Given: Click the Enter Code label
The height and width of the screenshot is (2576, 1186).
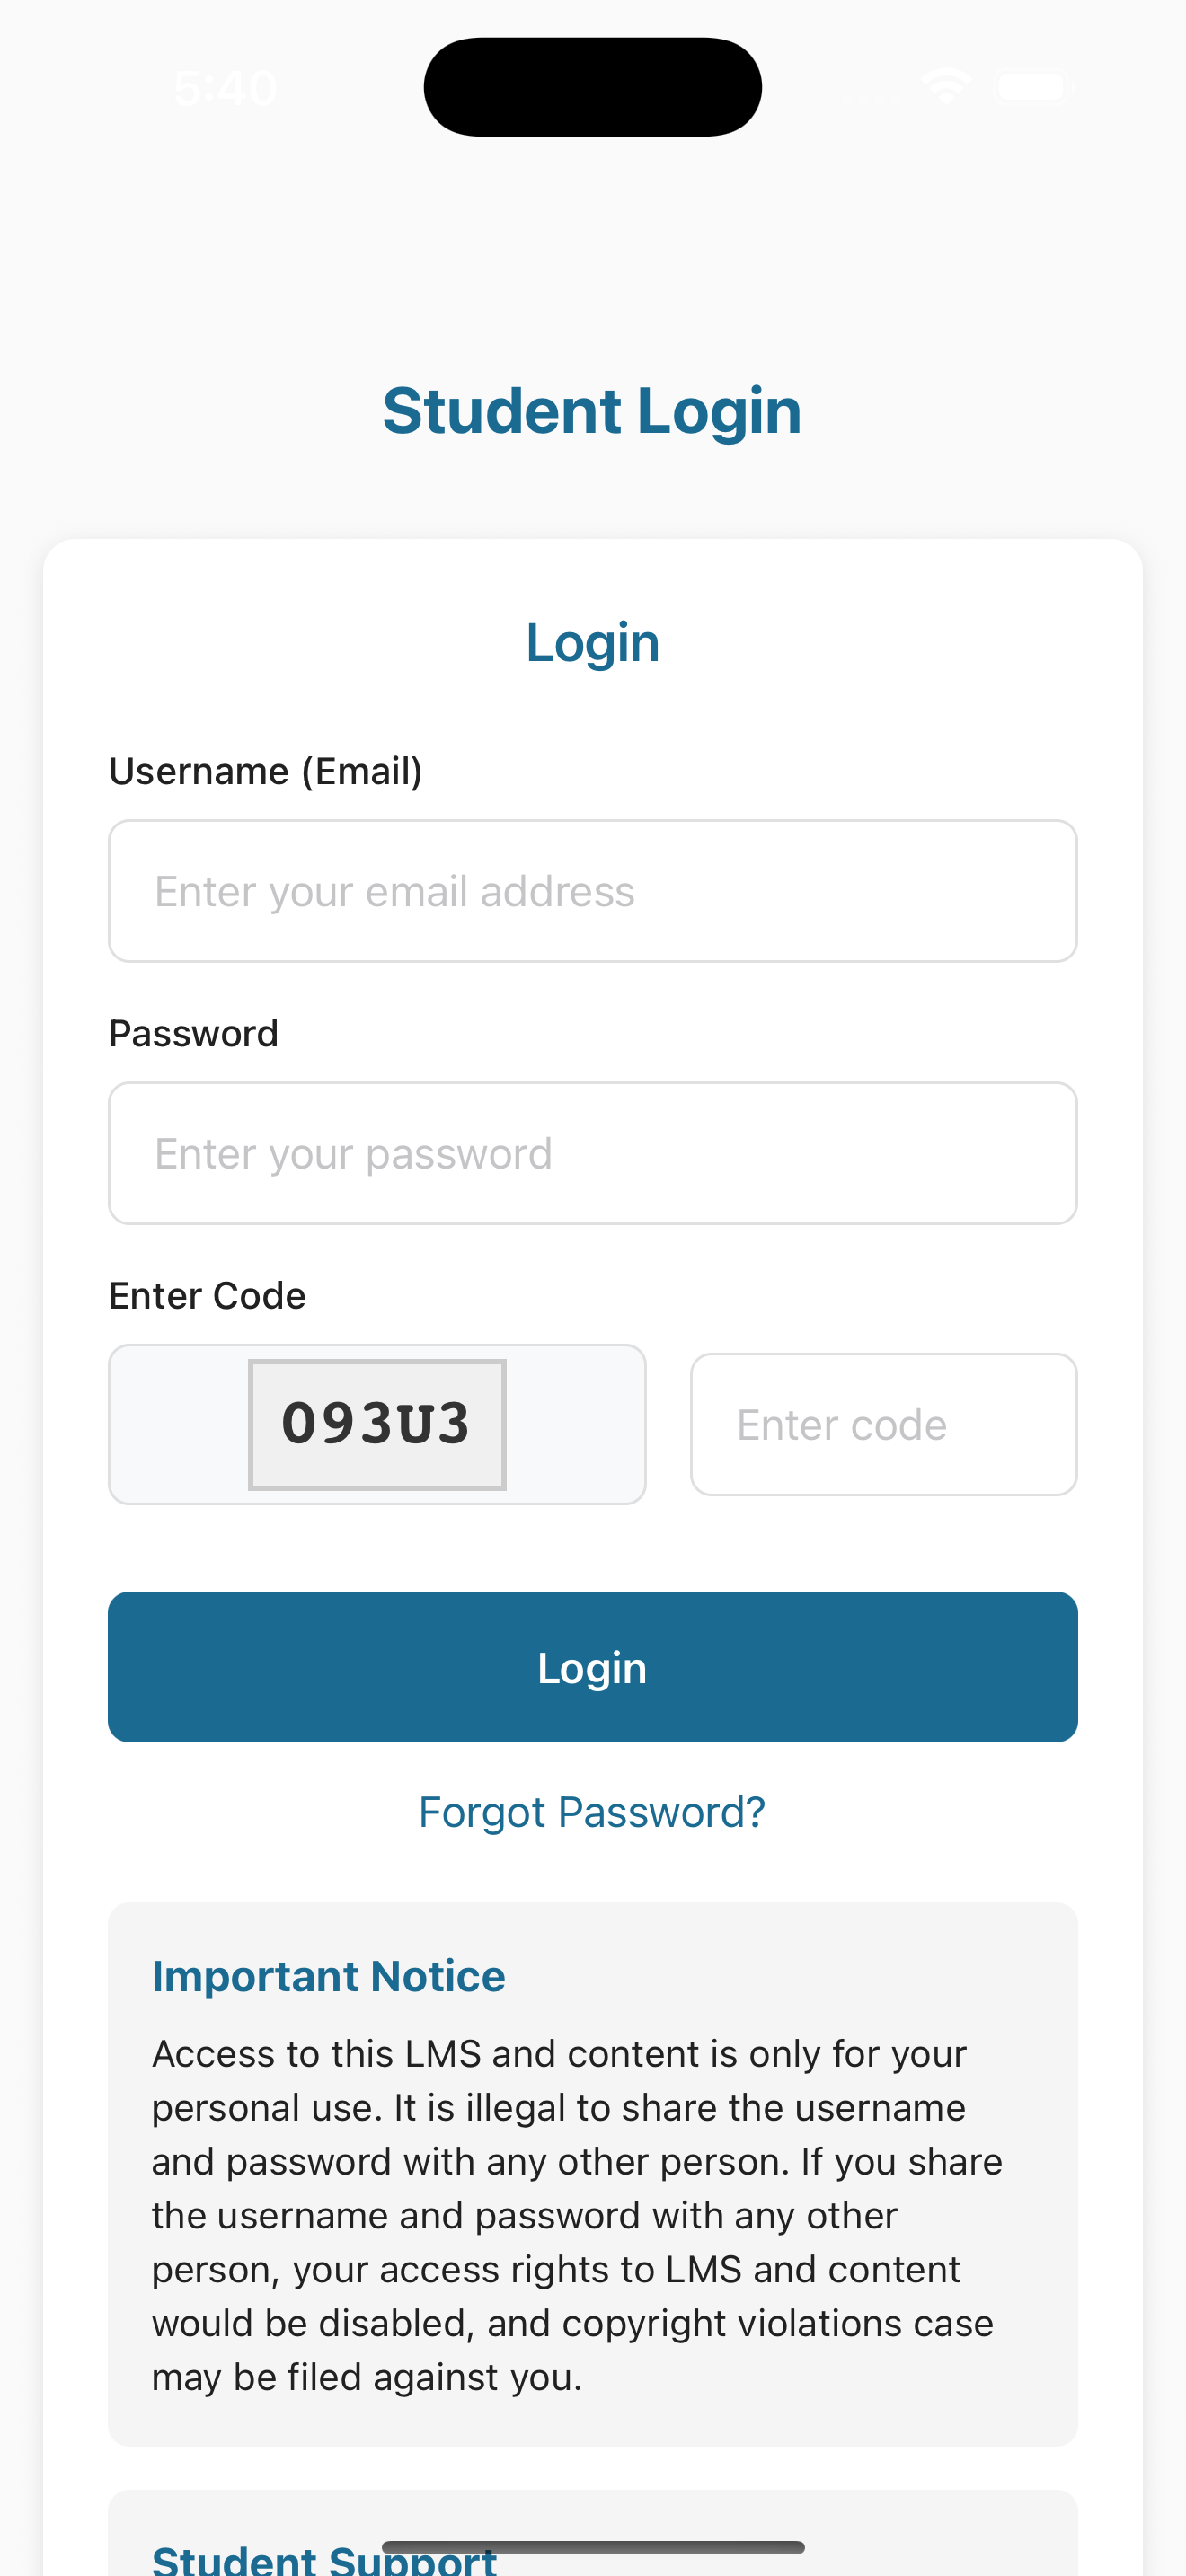Looking at the screenshot, I should pyautogui.click(x=207, y=1294).
